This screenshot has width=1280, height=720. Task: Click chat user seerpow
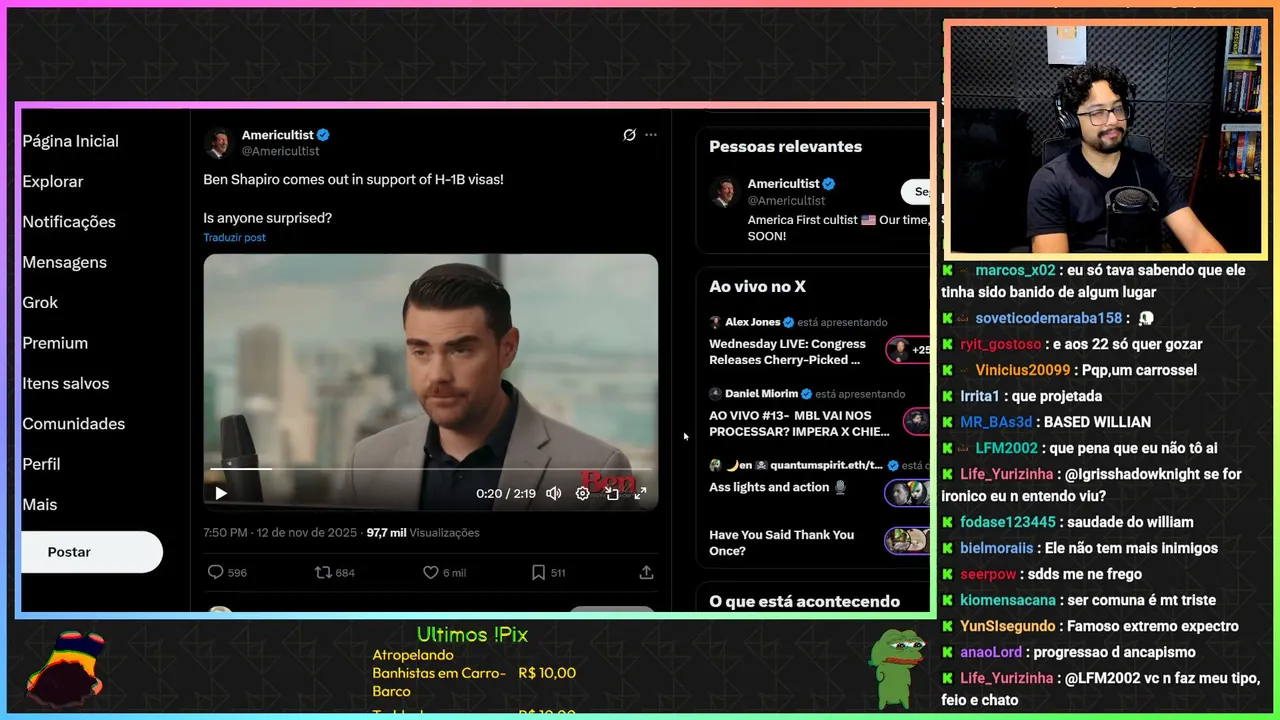pos(988,574)
